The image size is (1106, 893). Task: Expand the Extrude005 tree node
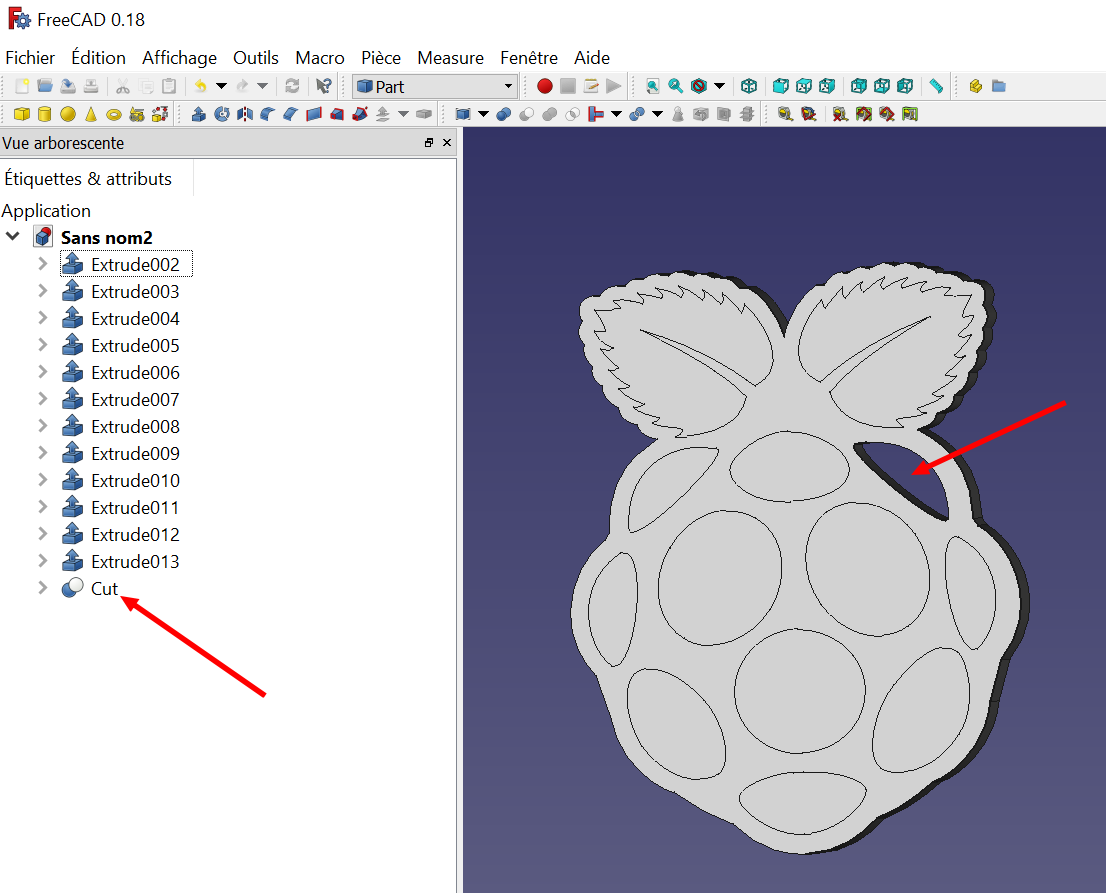[42, 345]
